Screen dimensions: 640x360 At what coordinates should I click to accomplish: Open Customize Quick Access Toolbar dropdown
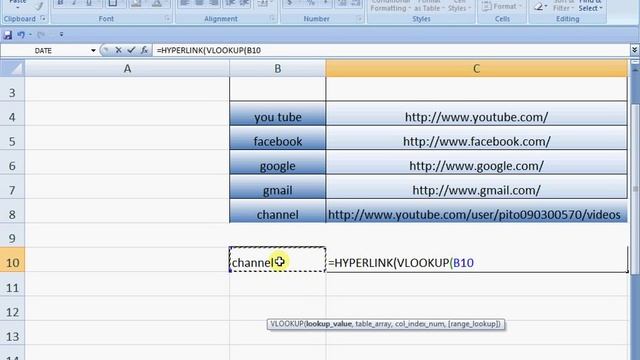(x=61, y=35)
